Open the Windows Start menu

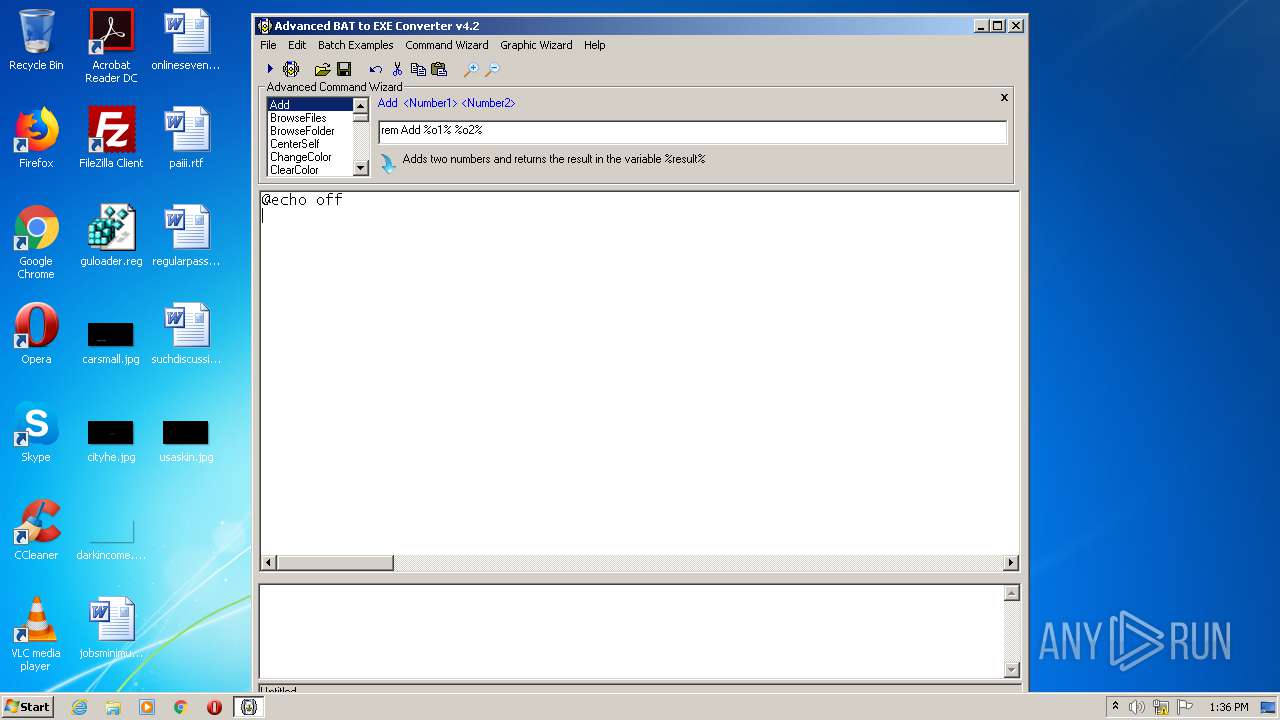coord(28,707)
